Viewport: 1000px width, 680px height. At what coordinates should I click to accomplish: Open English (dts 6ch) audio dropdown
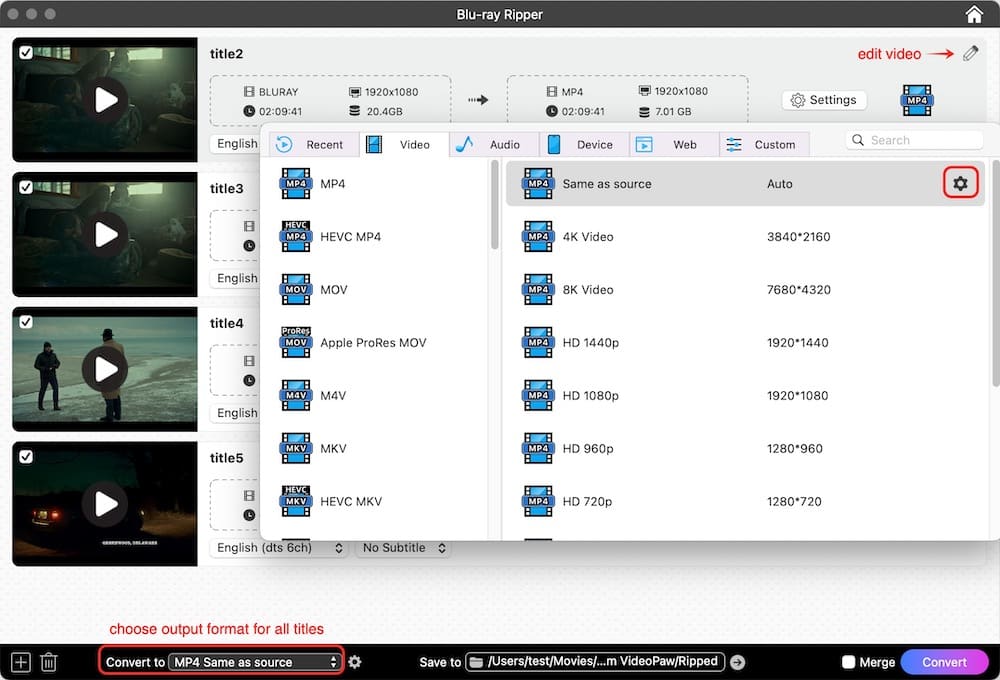[x=280, y=548]
